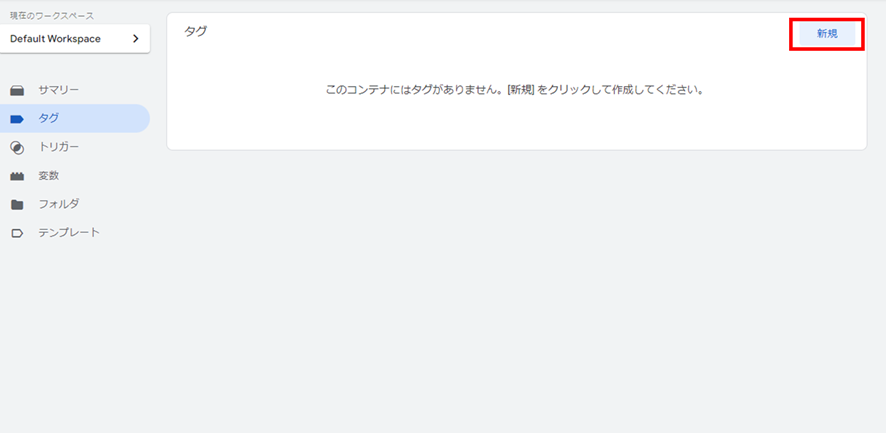Expand the workspace chevron arrow
The height and width of the screenshot is (433, 886).
(x=136, y=39)
